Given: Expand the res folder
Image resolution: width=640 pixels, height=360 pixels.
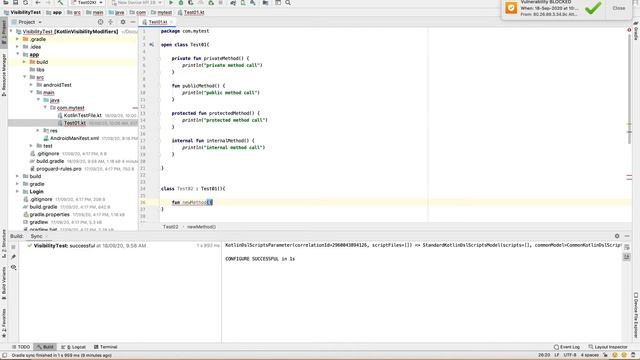Looking at the screenshot, I should click(38, 131).
